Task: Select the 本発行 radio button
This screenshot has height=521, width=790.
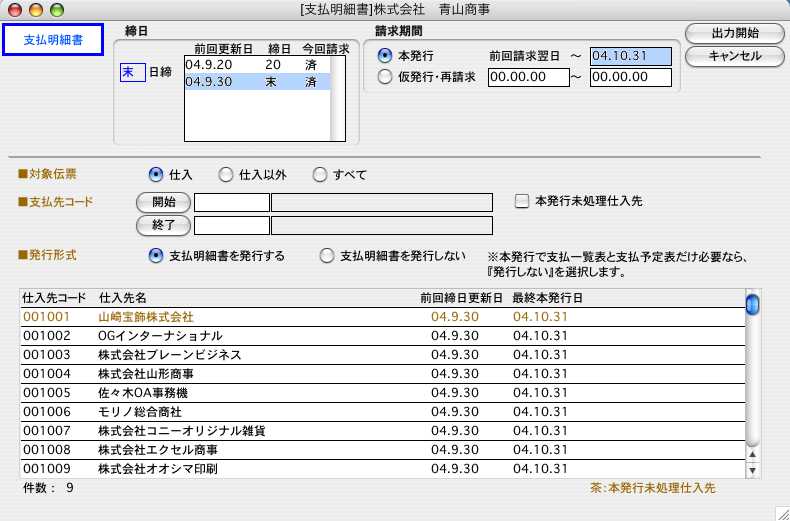Action: tap(386, 55)
